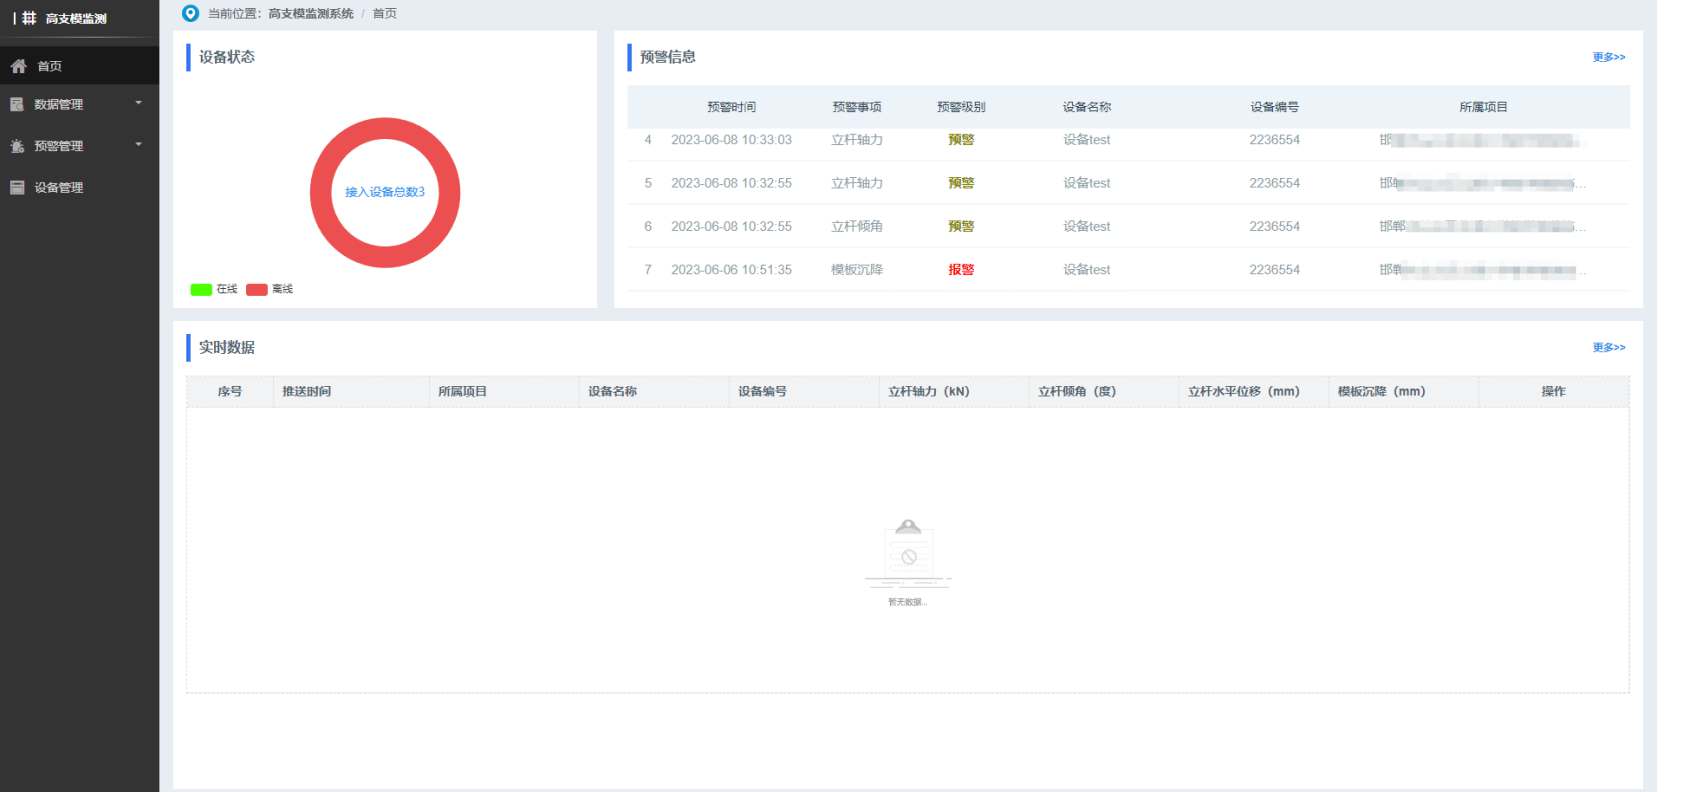The width and height of the screenshot is (1689, 792).
Task: Click the 数据管理 sidebar icon
Action: [17, 104]
